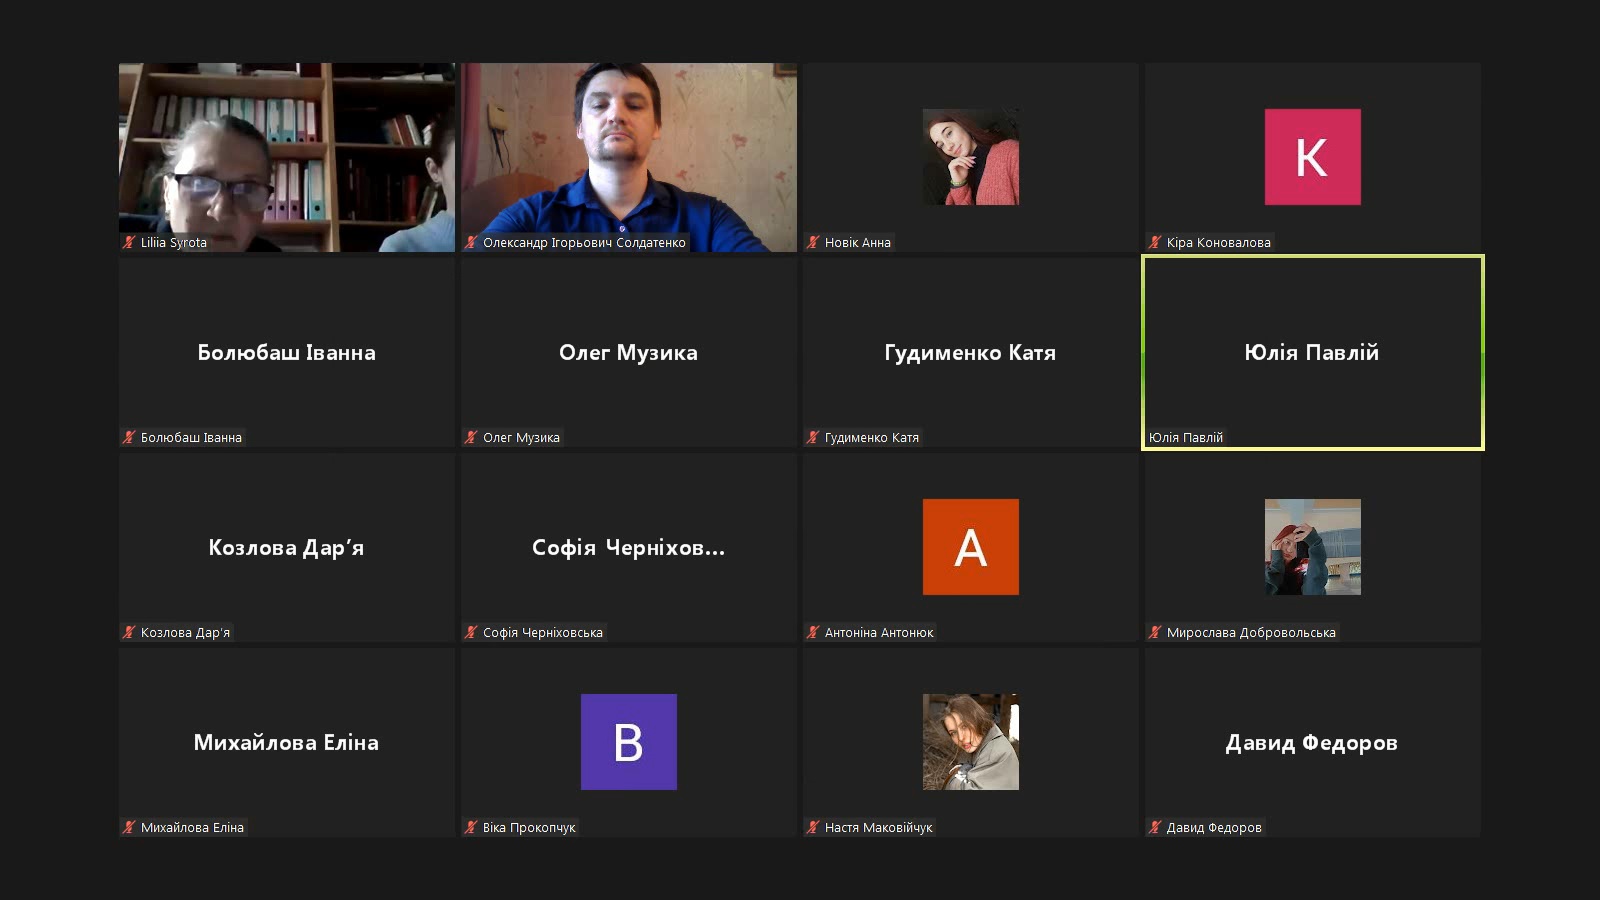Click the large Болюбаш Іванна name text

(x=286, y=352)
